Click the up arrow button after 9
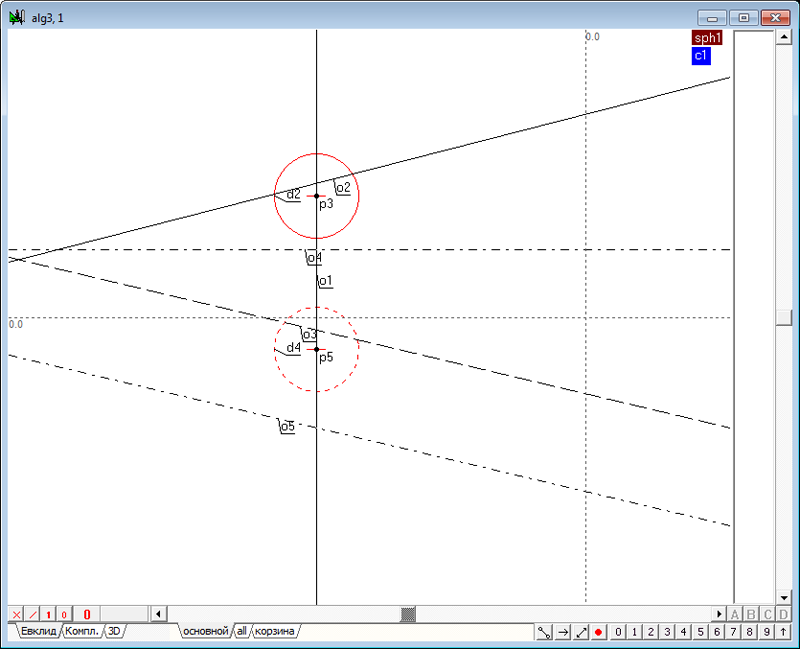Screen dimensions: 800x649 coord(783,632)
